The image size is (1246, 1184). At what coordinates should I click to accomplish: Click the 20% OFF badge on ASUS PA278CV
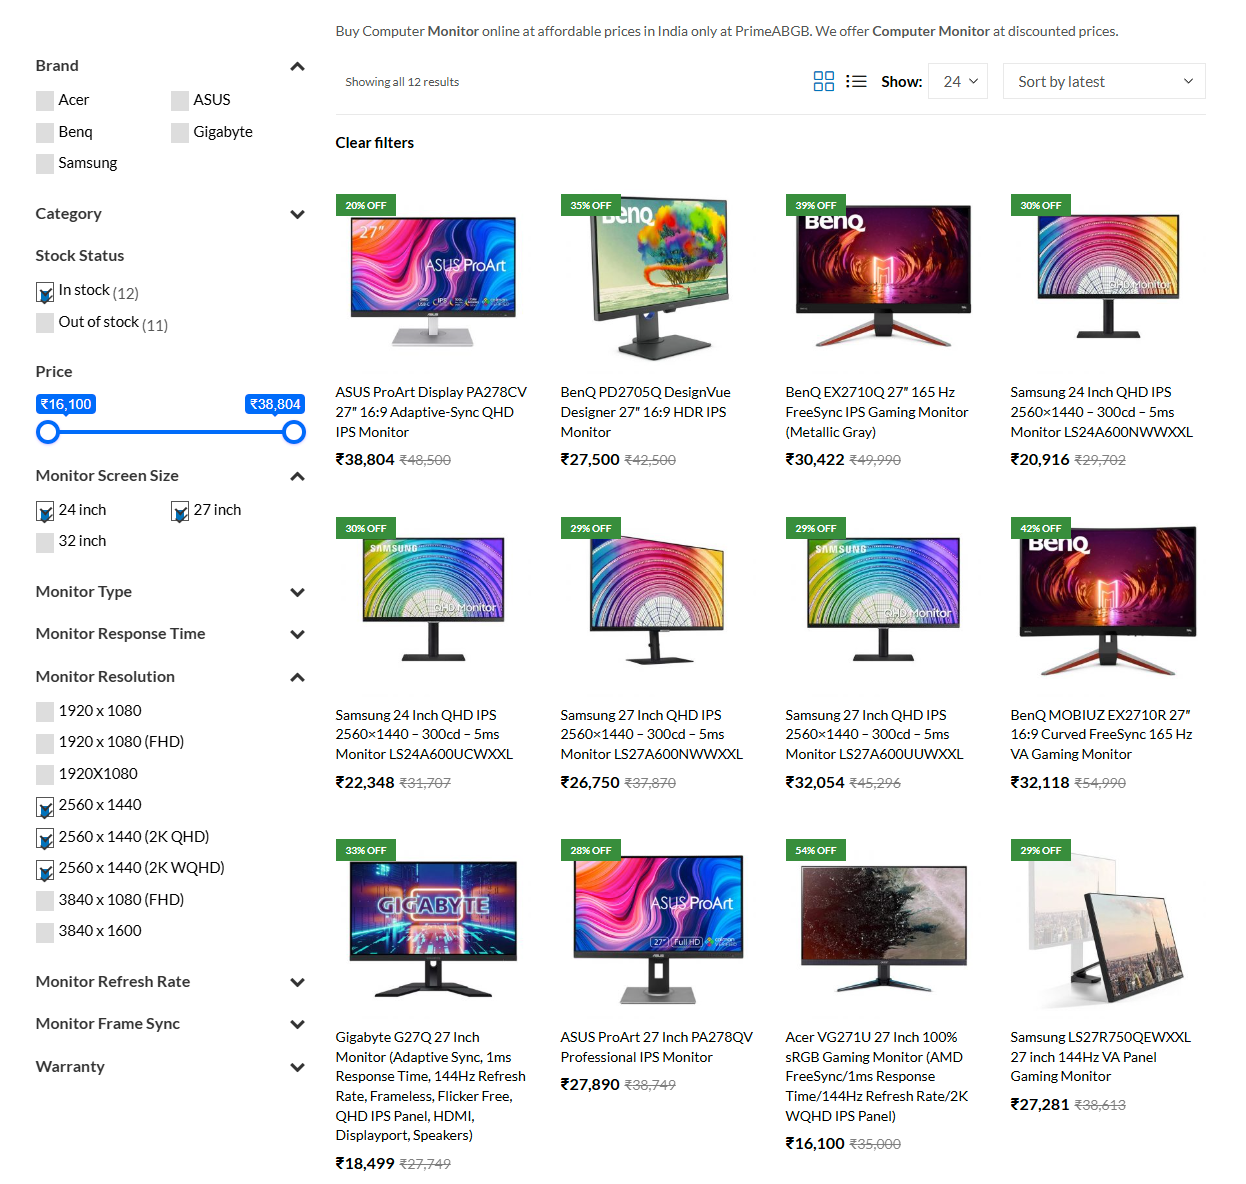[366, 205]
